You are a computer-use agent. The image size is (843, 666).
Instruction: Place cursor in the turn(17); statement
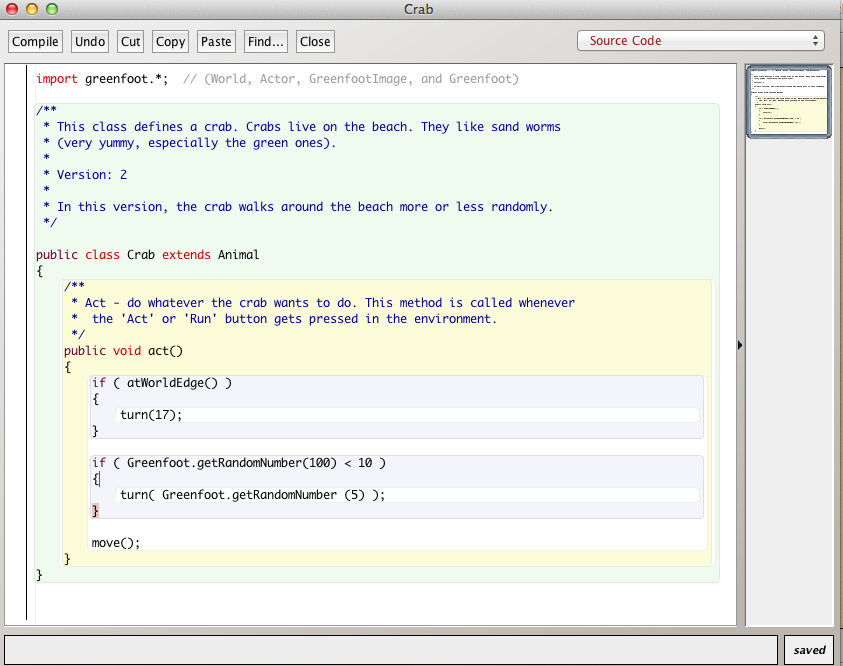coord(151,415)
